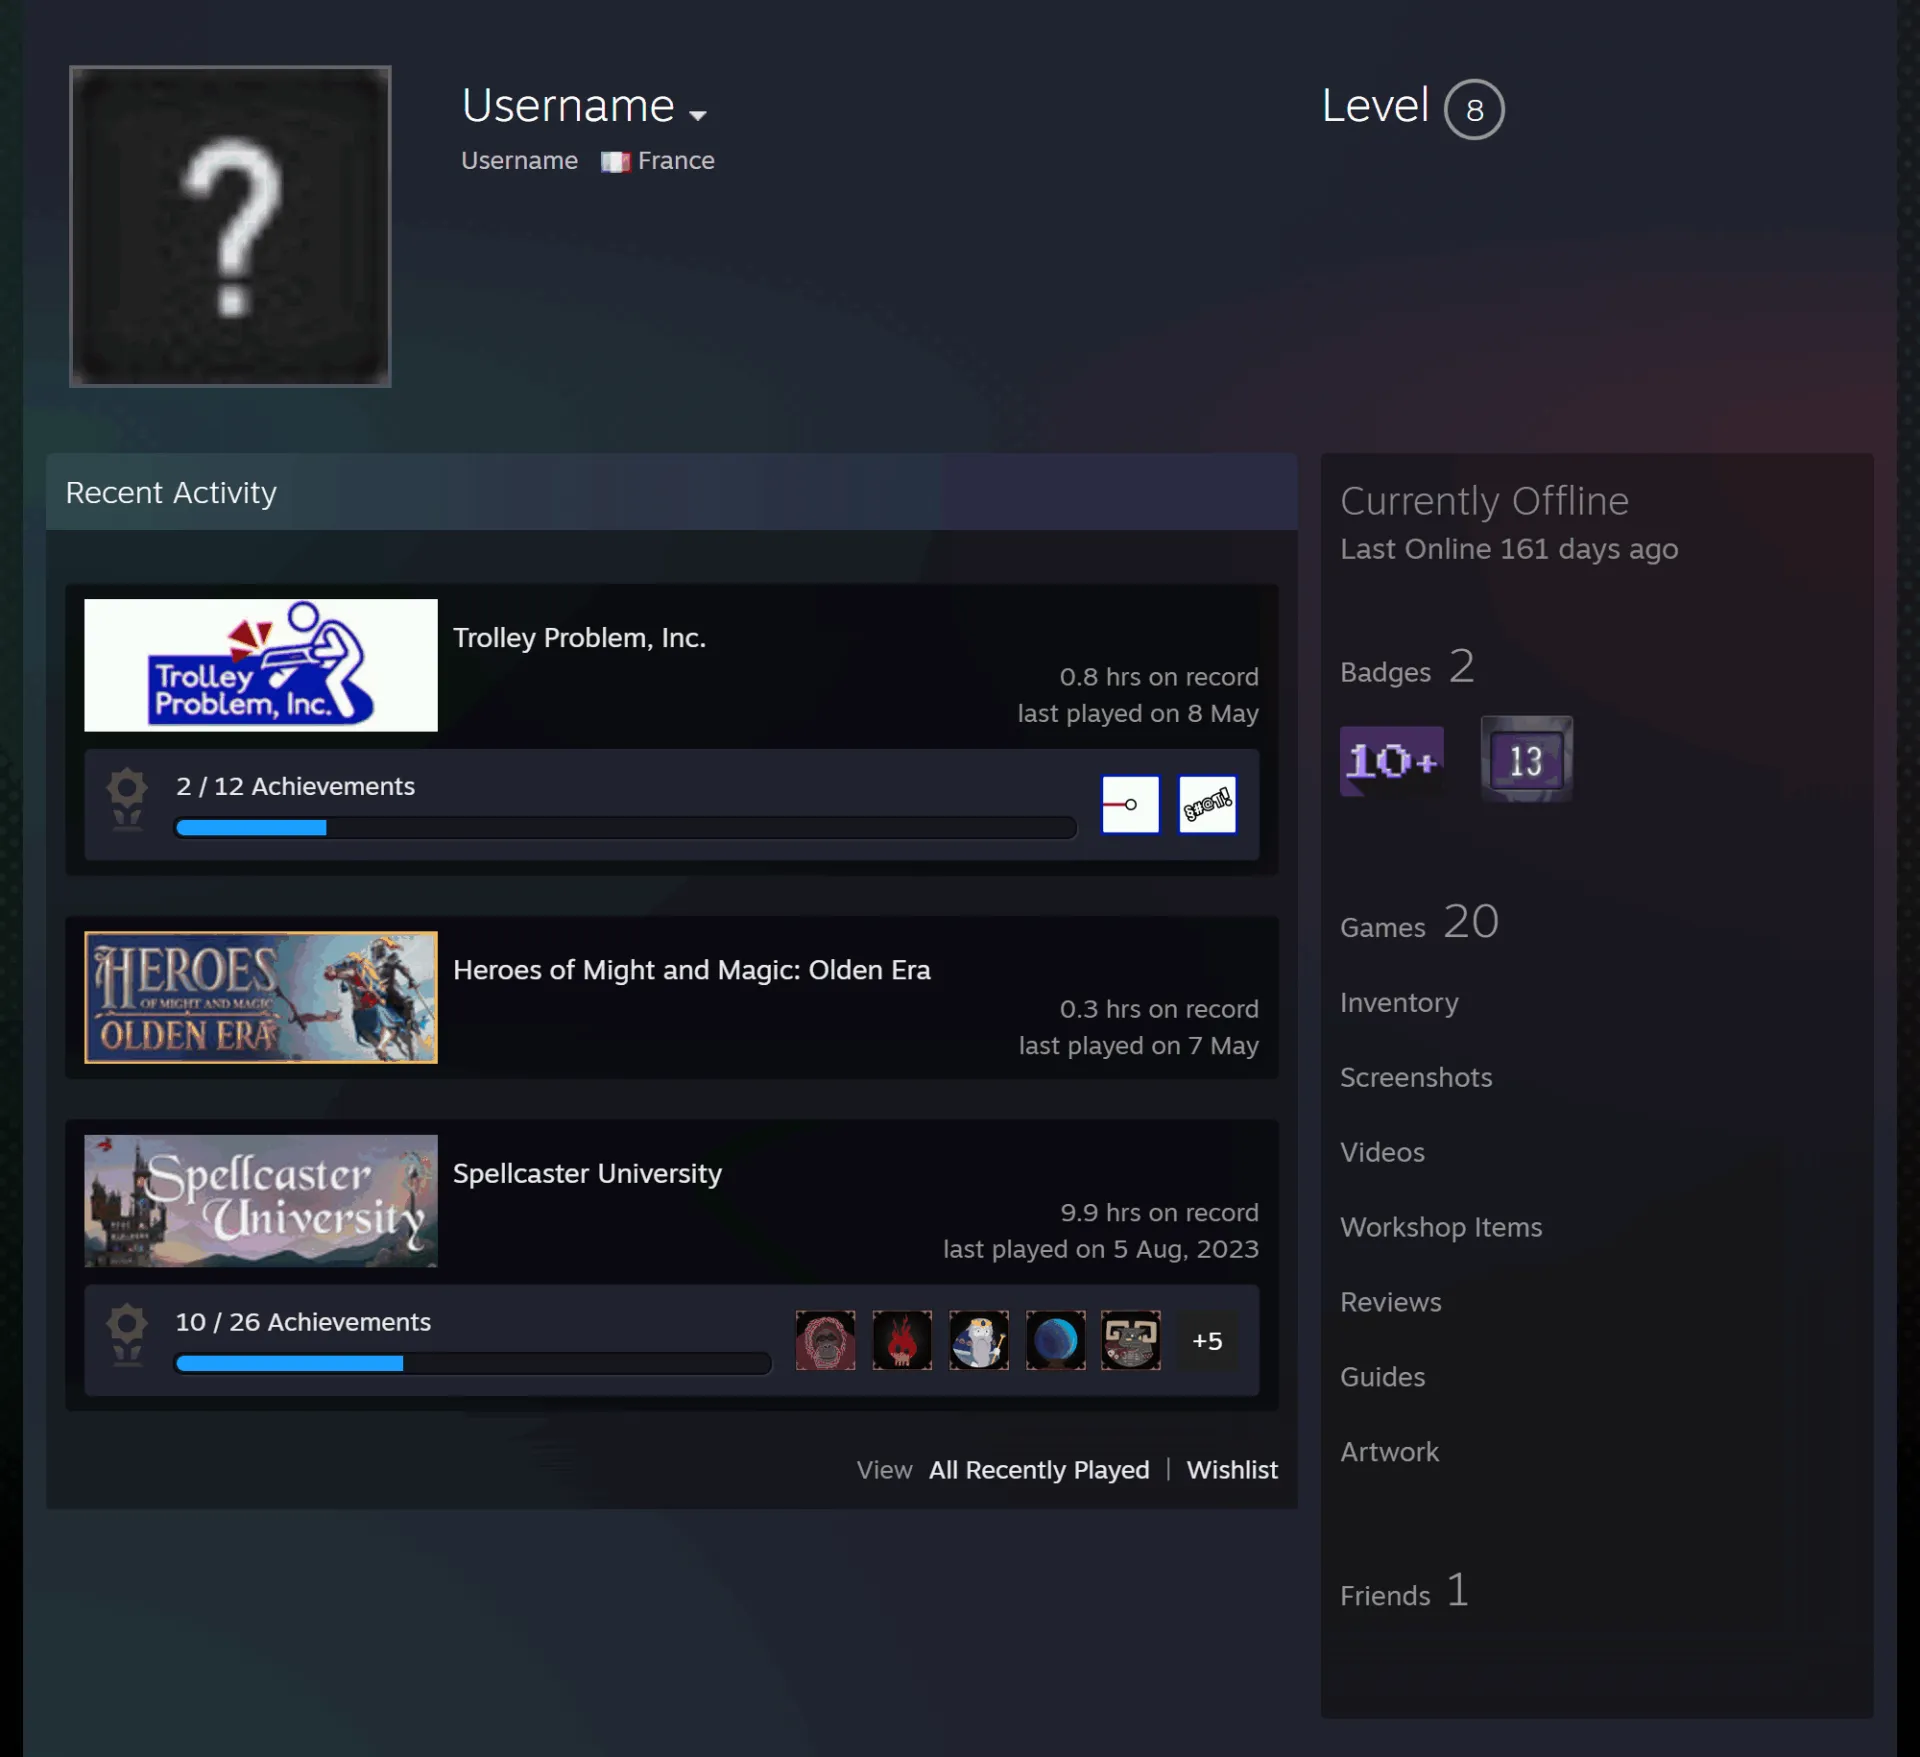This screenshot has height=1757, width=1920.
Task: Click Trolley Problem achievements trophy icon
Action: click(x=127, y=799)
